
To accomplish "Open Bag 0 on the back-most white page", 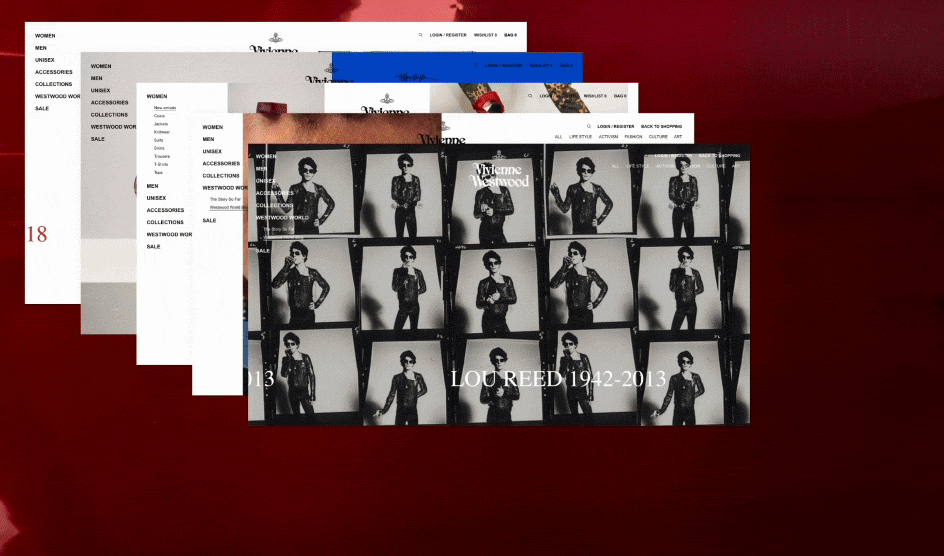I will click(x=511, y=35).
